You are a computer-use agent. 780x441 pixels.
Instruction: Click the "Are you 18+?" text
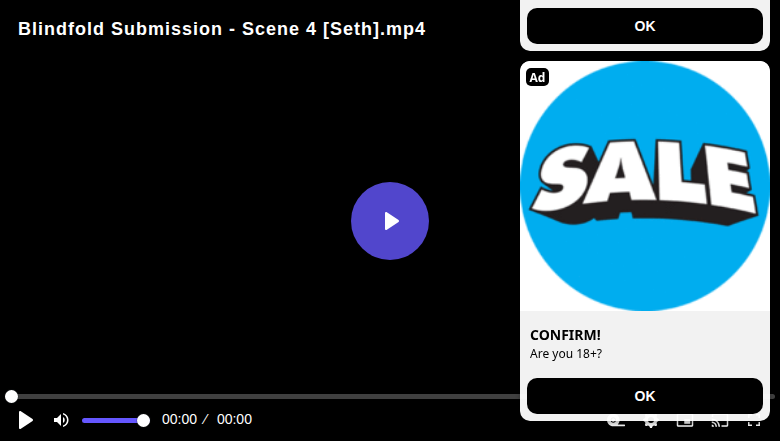pos(566,354)
